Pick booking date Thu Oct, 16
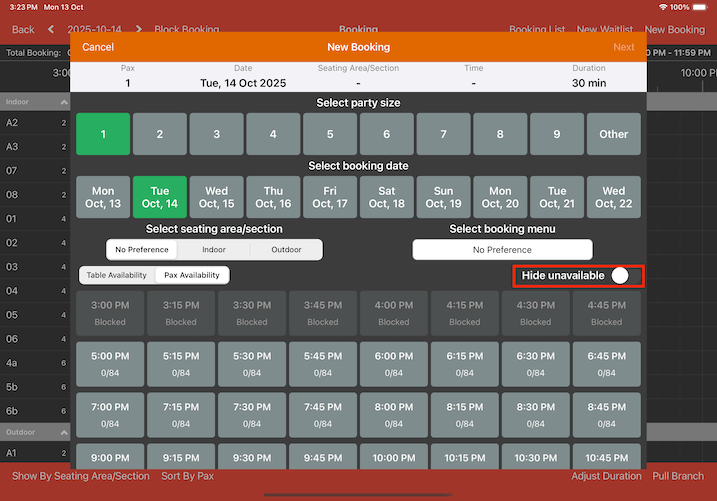Image resolution: width=717 pixels, height=501 pixels. [x=273, y=197]
